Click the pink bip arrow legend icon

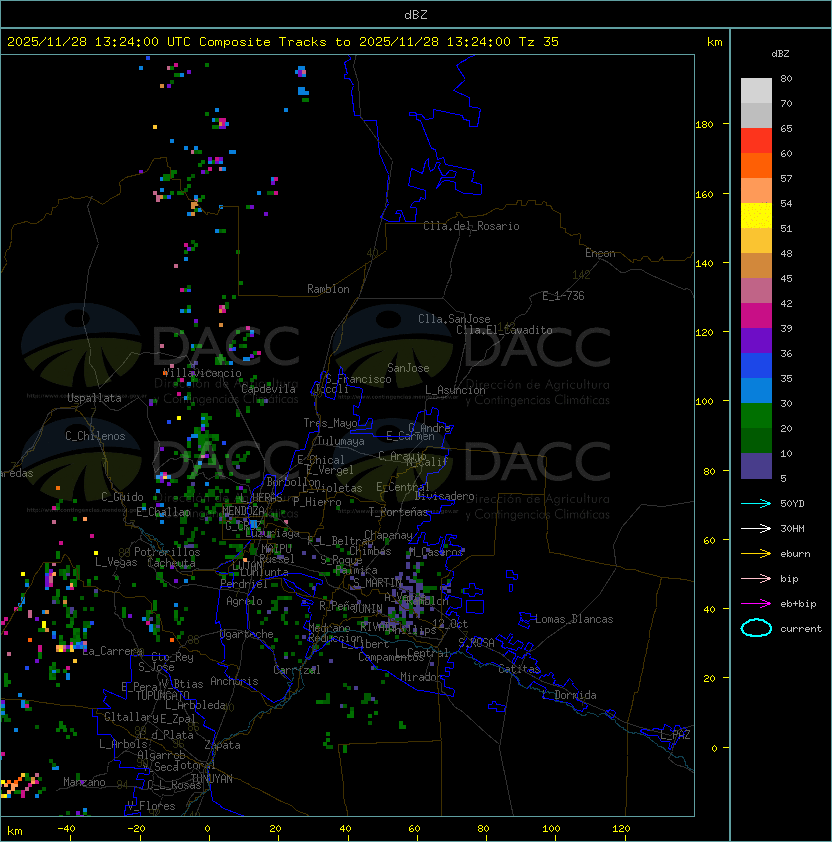pyautogui.click(x=756, y=578)
